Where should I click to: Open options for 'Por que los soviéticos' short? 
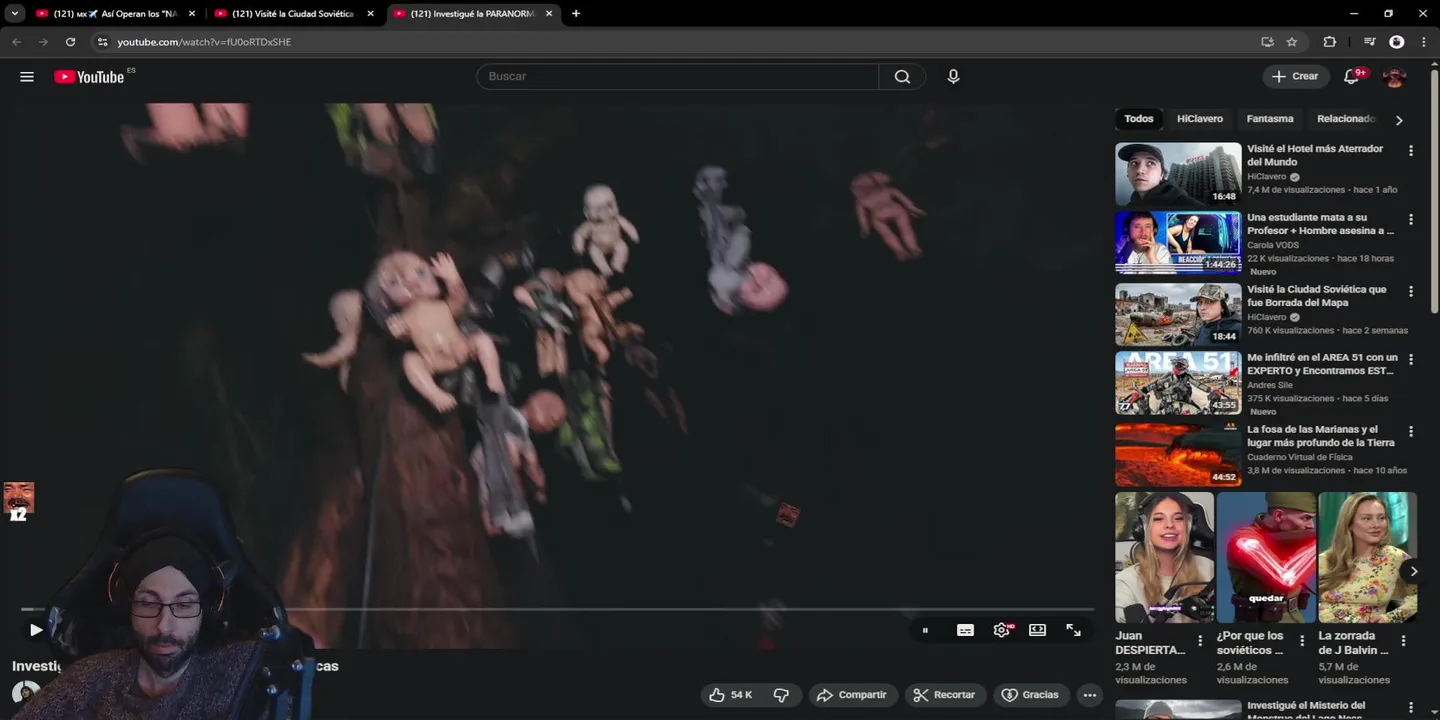pyautogui.click(x=1302, y=641)
